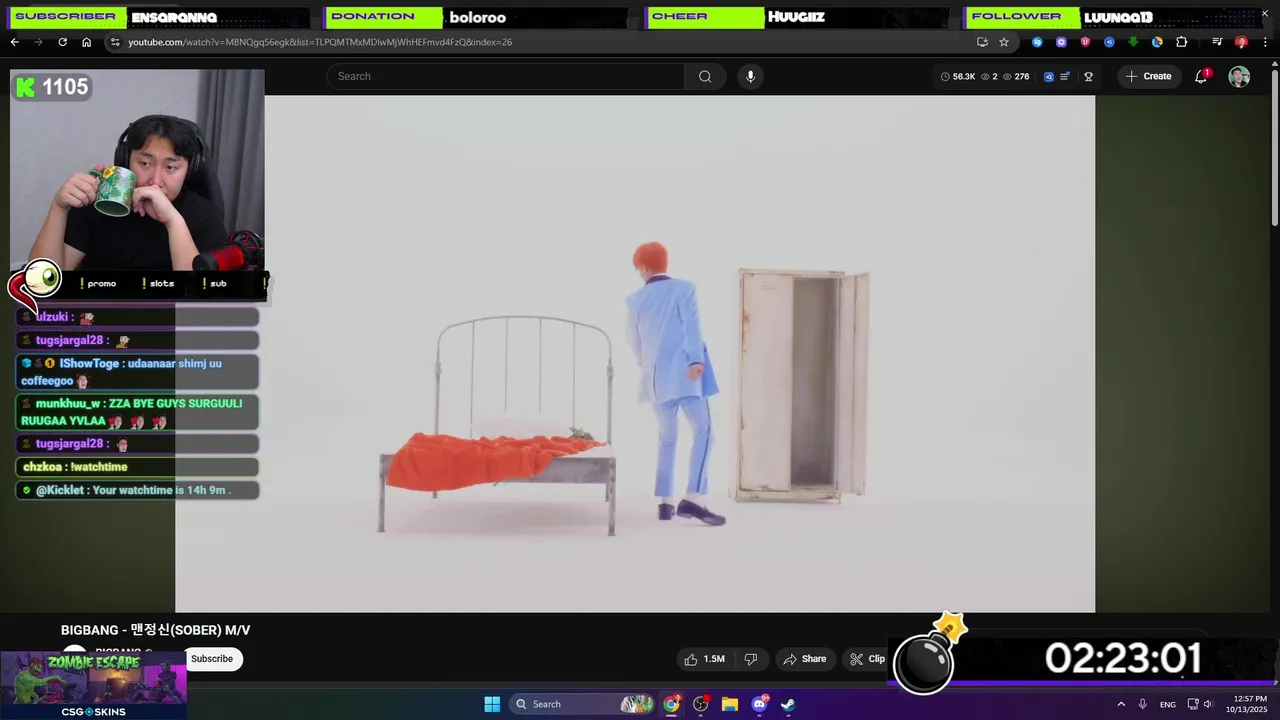Open browser home page icon

pos(86,42)
